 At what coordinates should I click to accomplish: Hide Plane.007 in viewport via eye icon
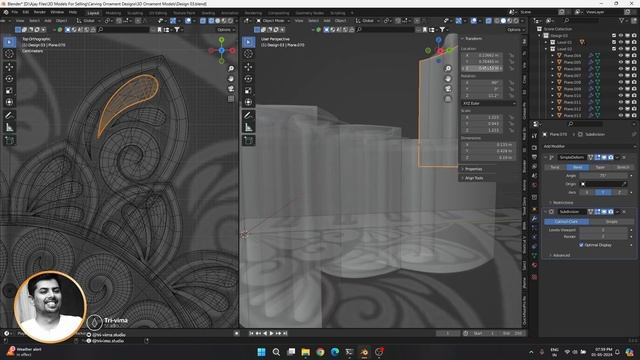click(x=620, y=76)
